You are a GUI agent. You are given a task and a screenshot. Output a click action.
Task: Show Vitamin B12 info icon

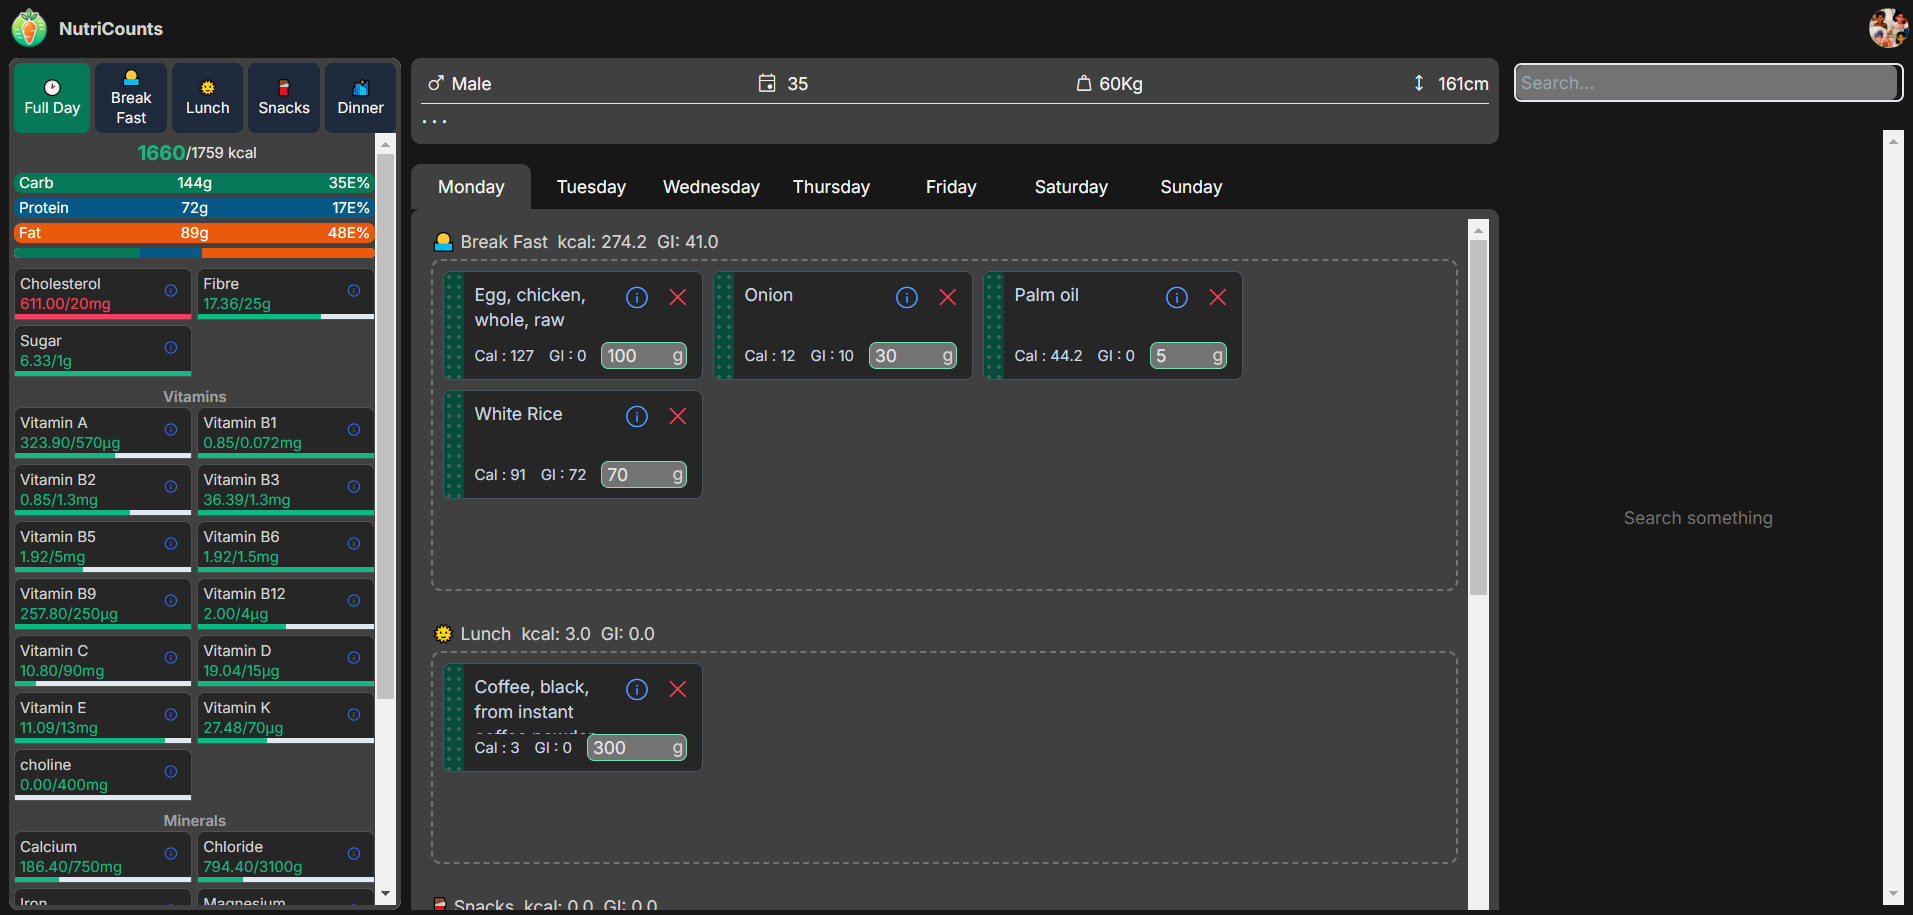[x=354, y=601]
